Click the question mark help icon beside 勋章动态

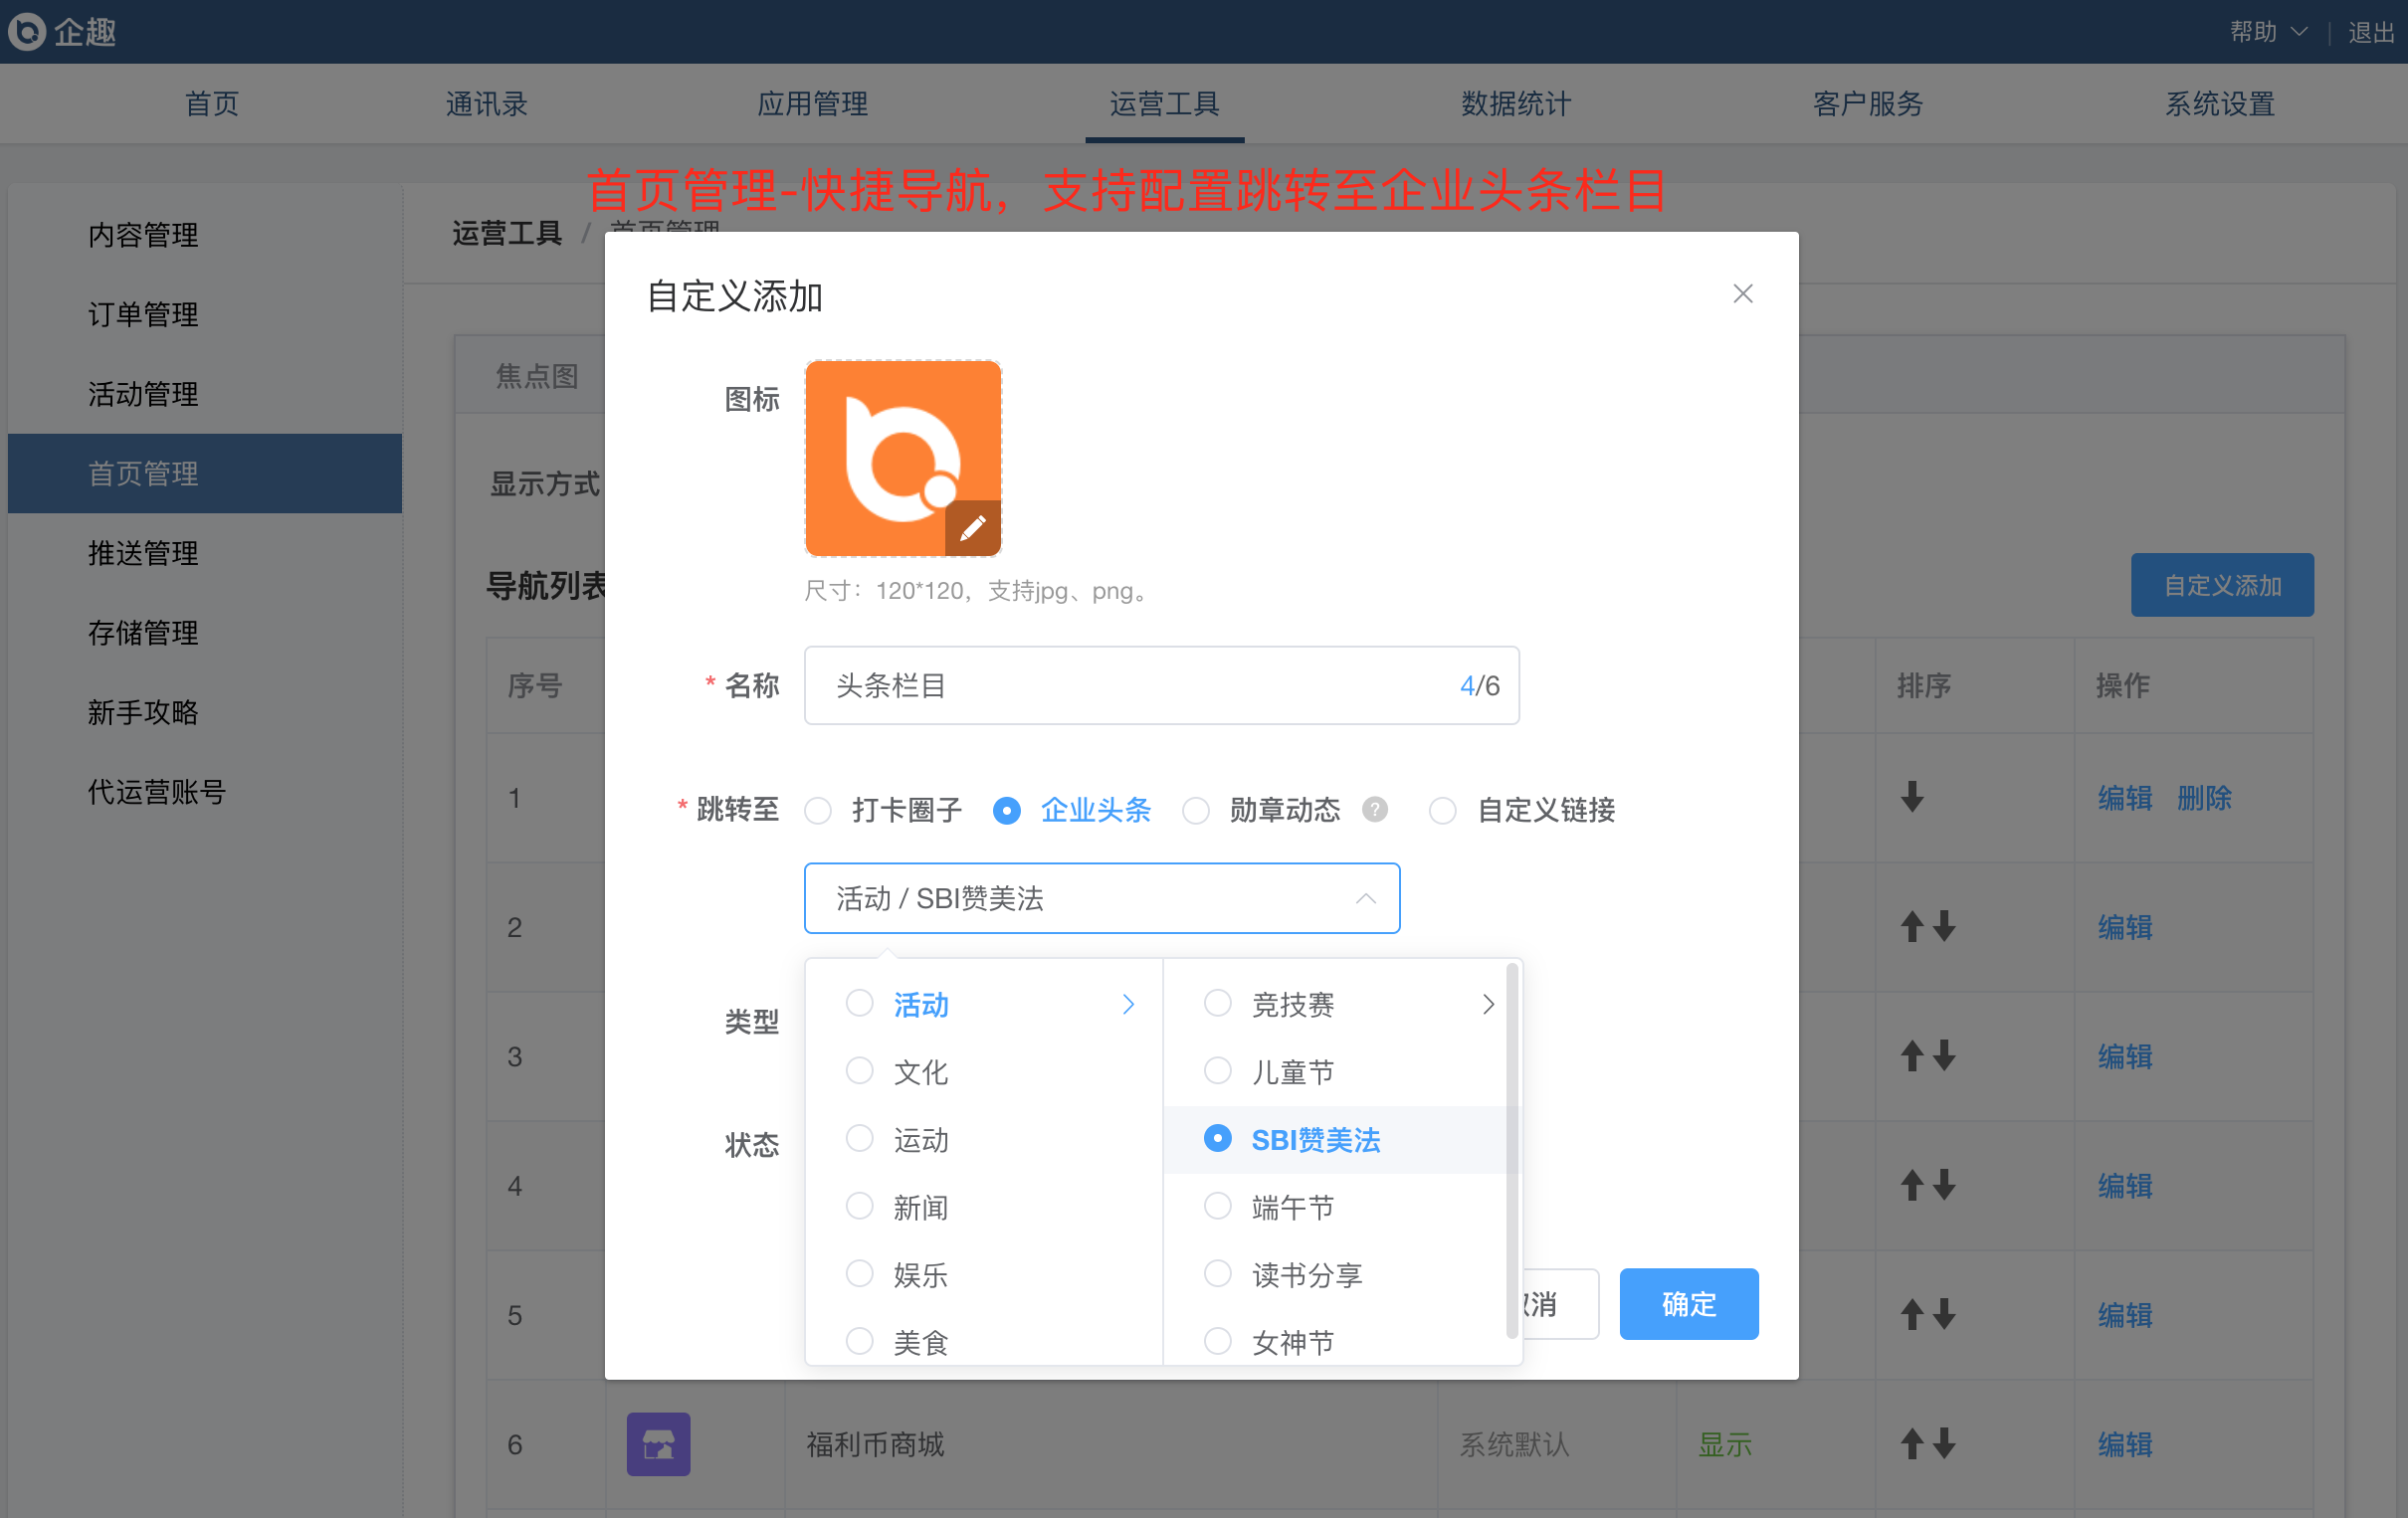click(x=1374, y=809)
